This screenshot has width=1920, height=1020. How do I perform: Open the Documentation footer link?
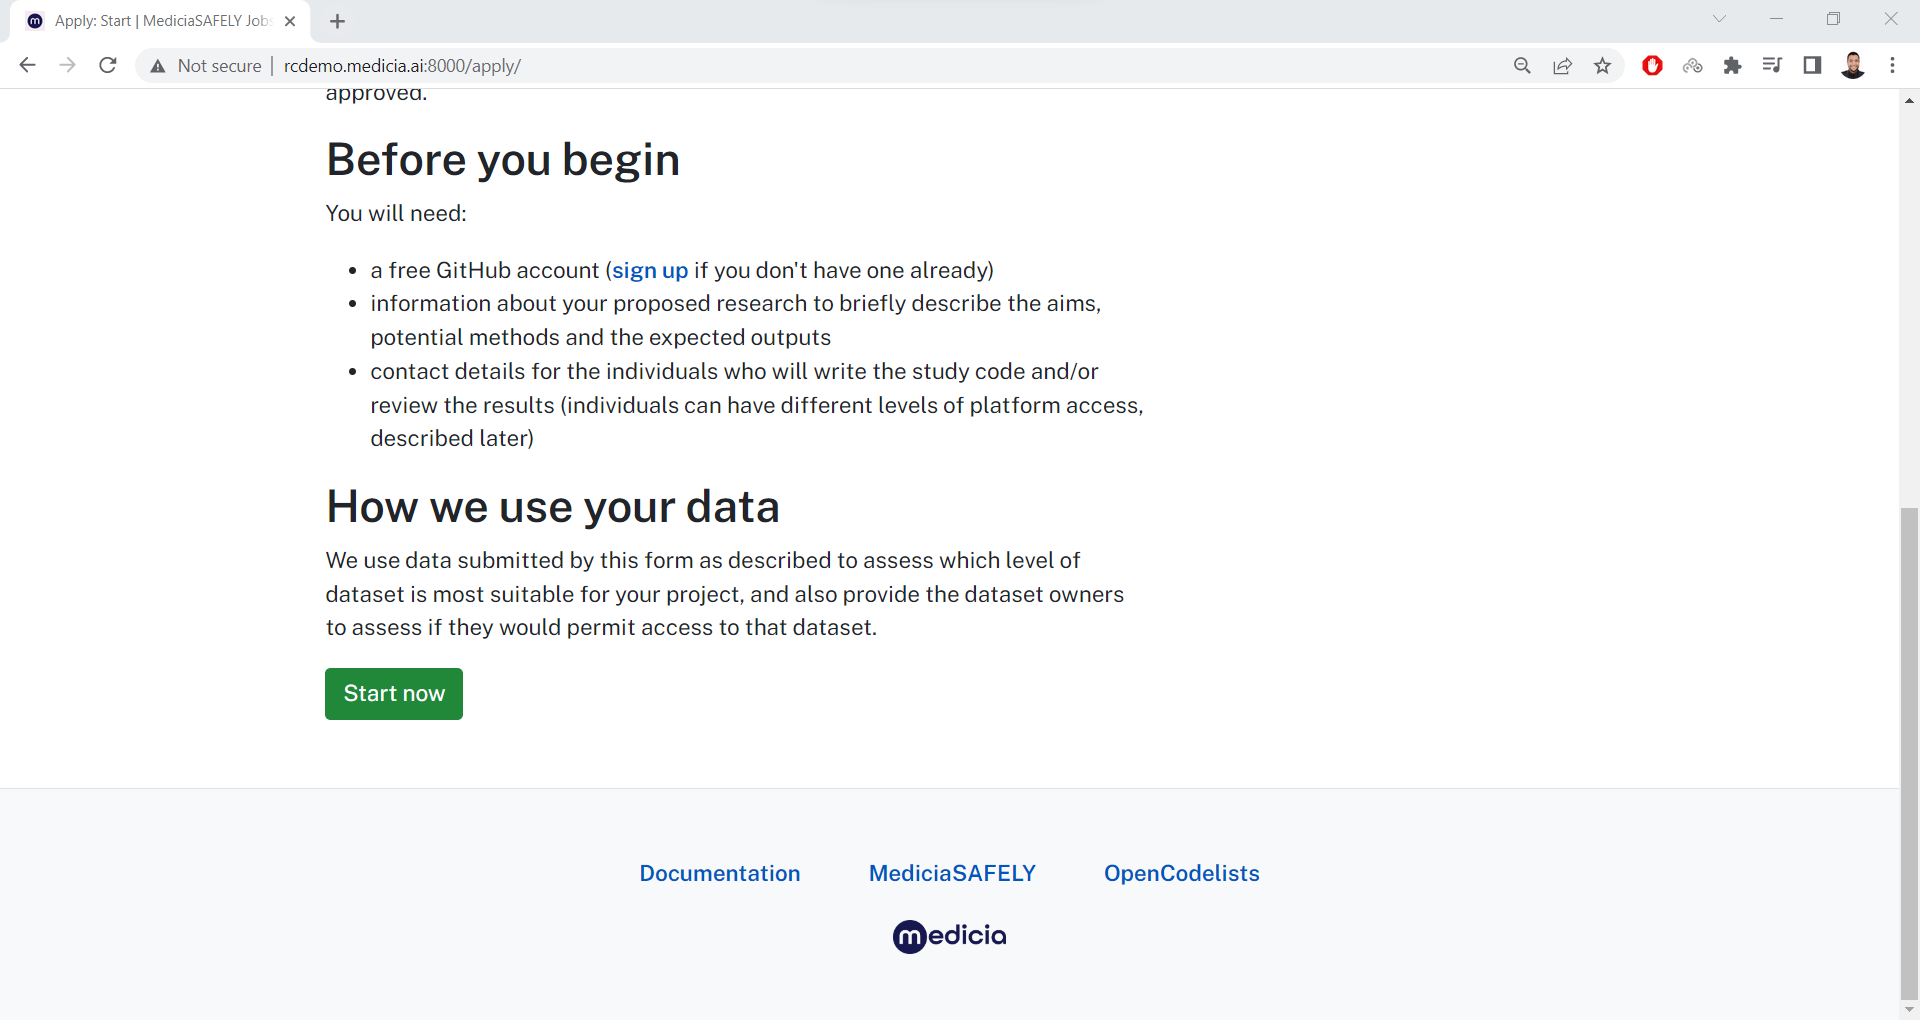tap(720, 874)
